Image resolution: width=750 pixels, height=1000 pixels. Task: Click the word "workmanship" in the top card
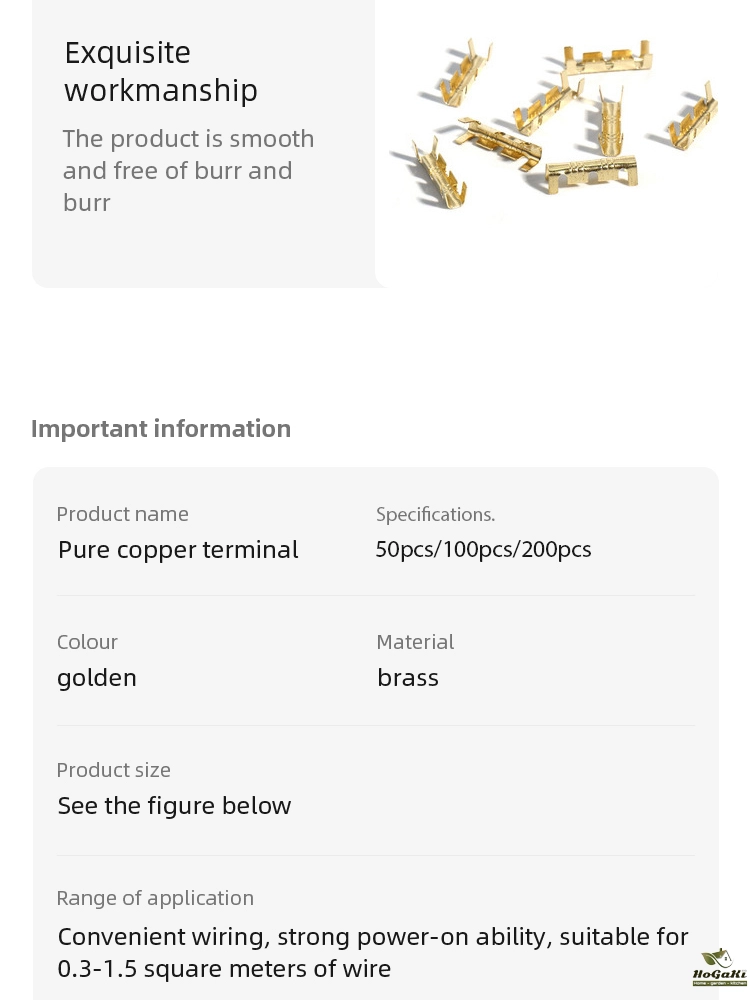pyautogui.click(x=161, y=91)
